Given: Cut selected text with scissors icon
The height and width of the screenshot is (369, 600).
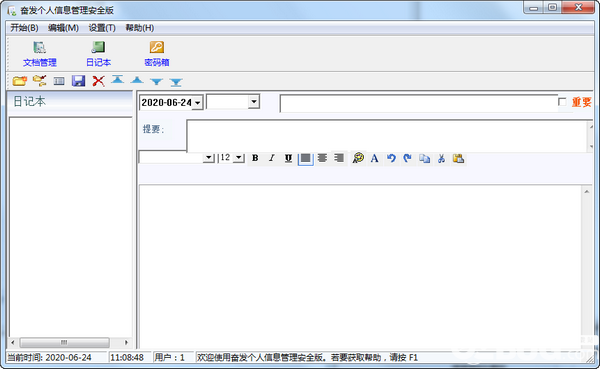Looking at the screenshot, I should [x=441, y=158].
